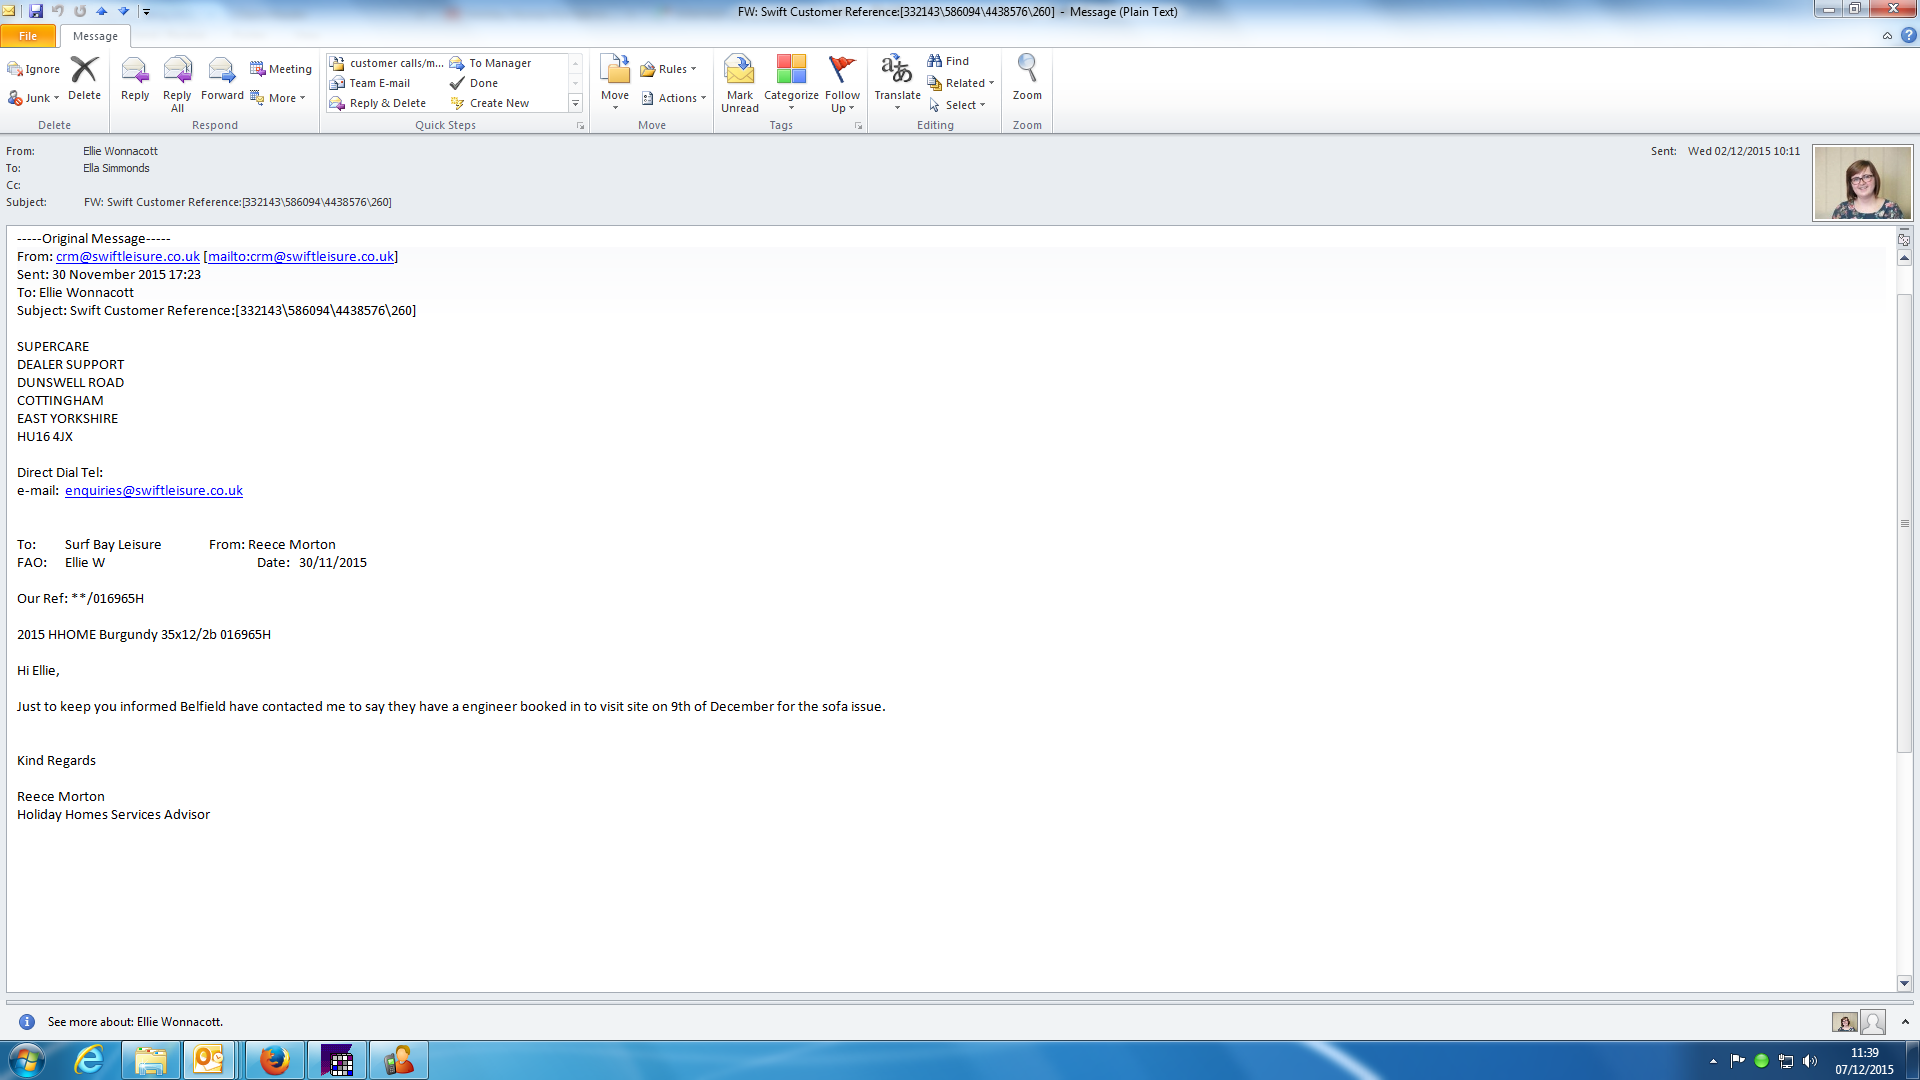Screen dimensions: 1920x1080
Task: Select the Message ribbon tab
Action: pos(95,36)
